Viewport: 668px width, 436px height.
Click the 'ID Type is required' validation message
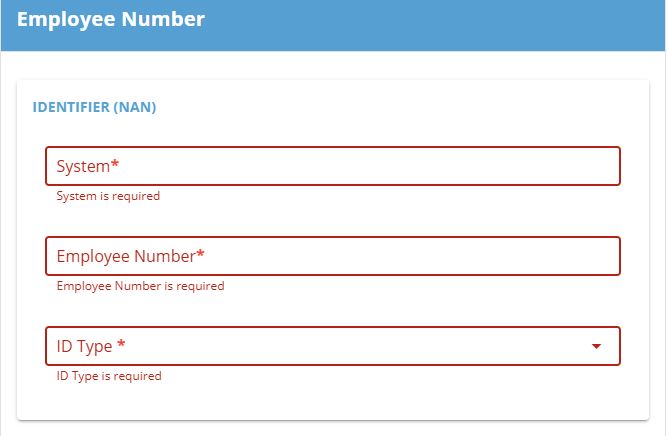pos(109,376)
